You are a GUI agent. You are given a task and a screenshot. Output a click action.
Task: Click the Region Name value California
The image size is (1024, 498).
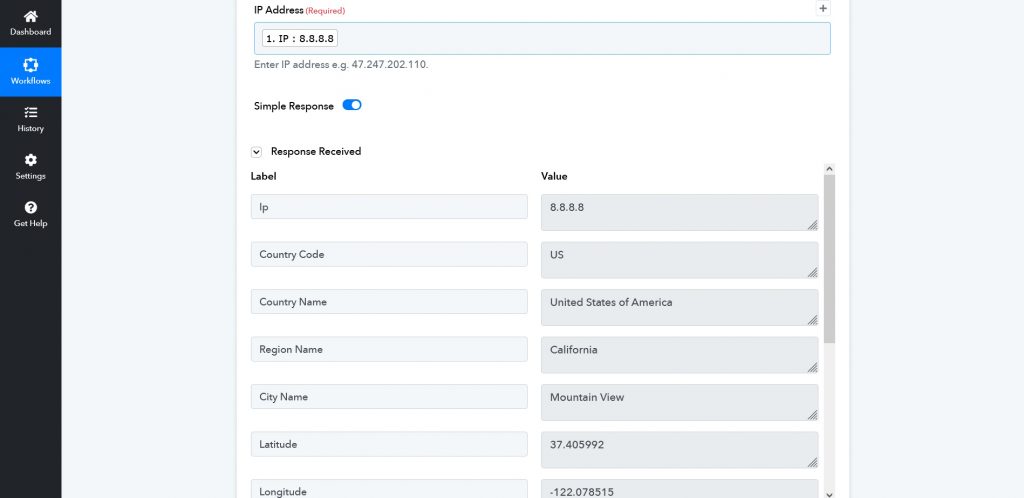(678, 354)
